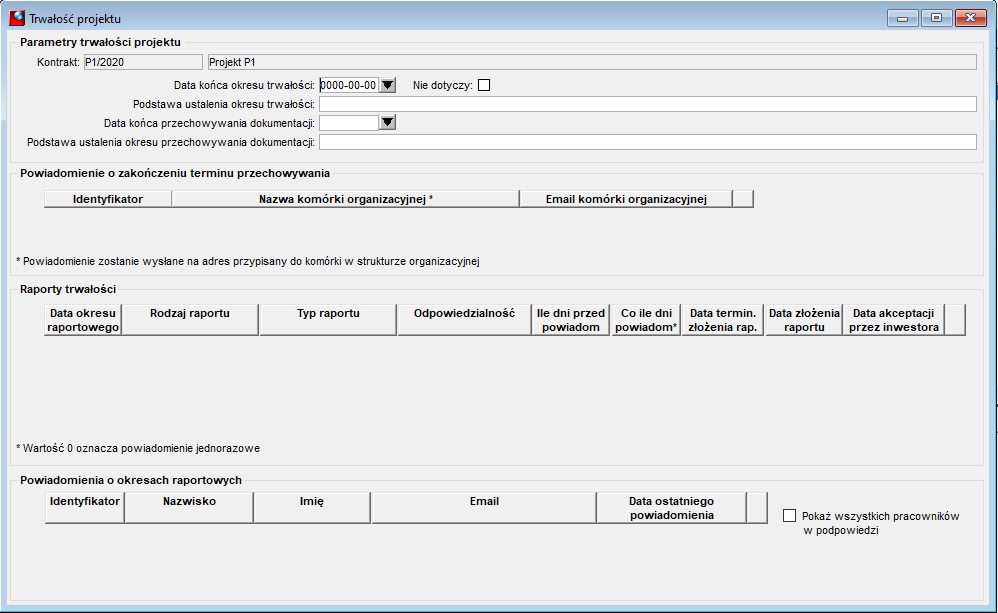Click 'Data ostatniego powiadomienia' column header

click(x=671, y=507)
